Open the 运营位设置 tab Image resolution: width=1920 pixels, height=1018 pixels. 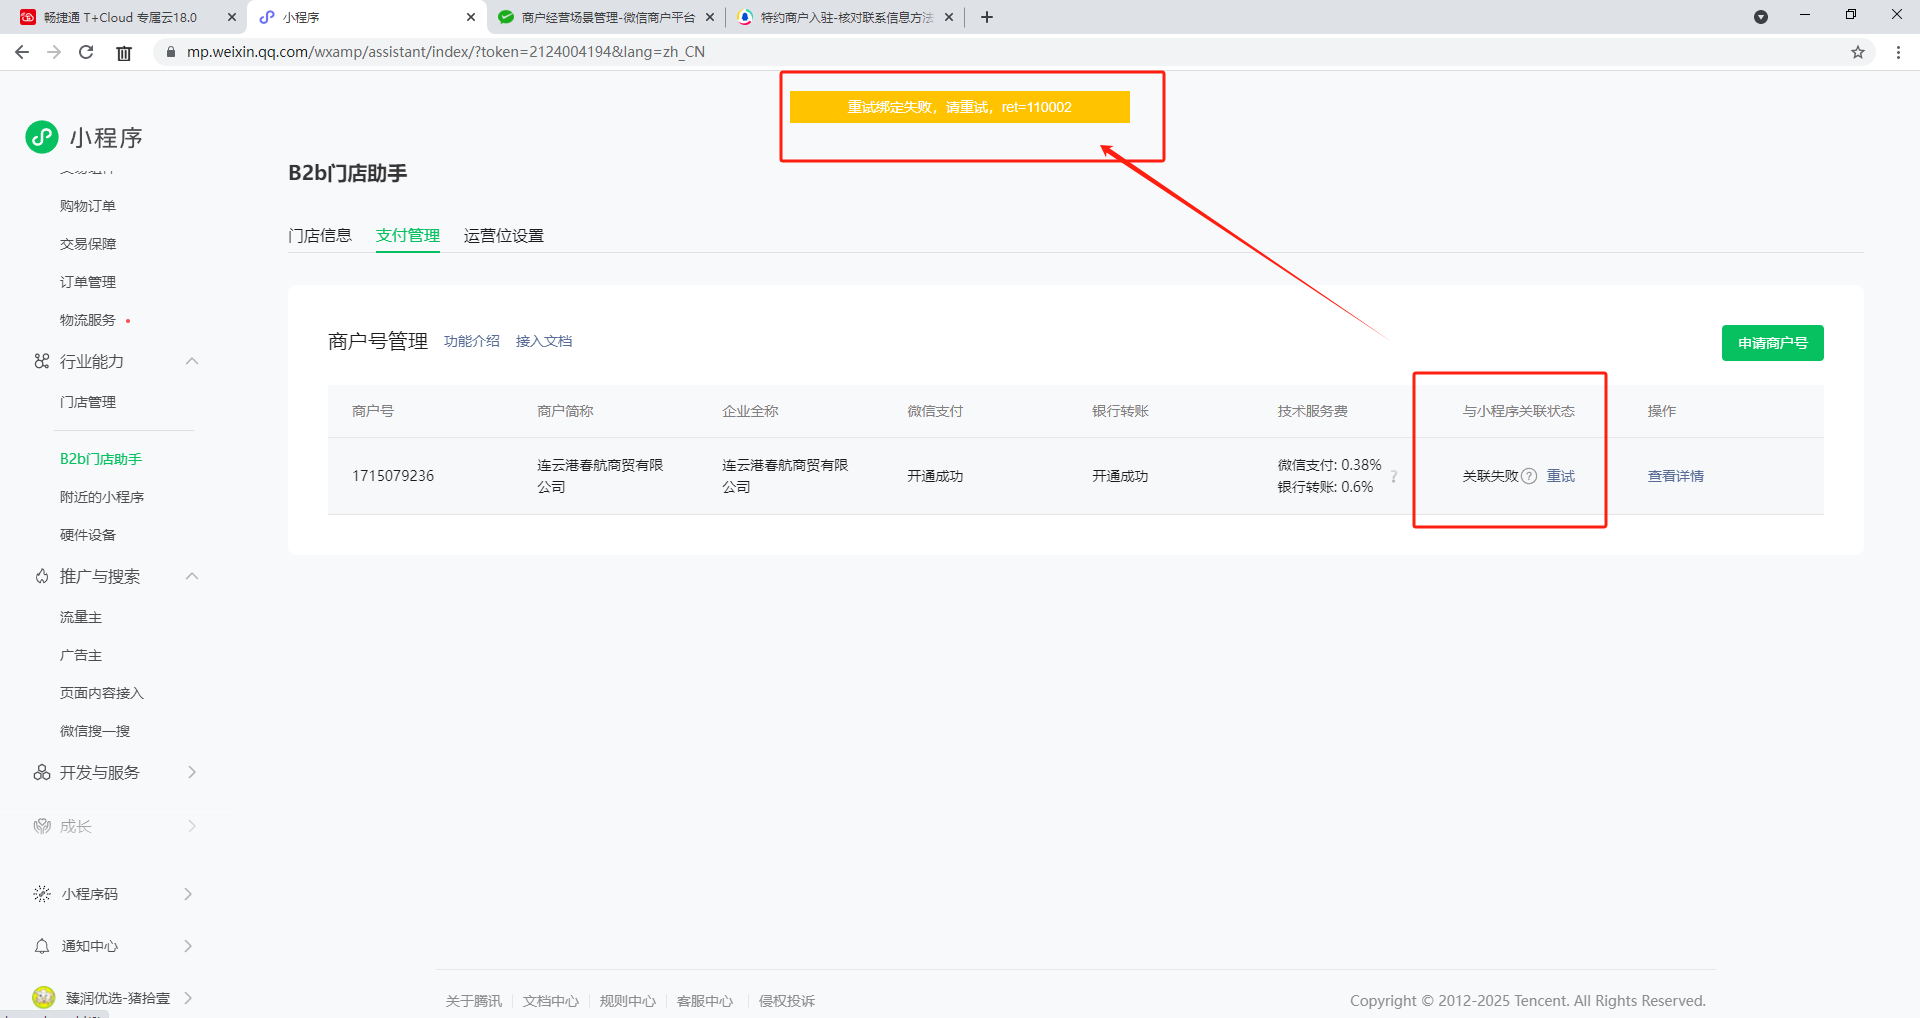coord(504,236)
